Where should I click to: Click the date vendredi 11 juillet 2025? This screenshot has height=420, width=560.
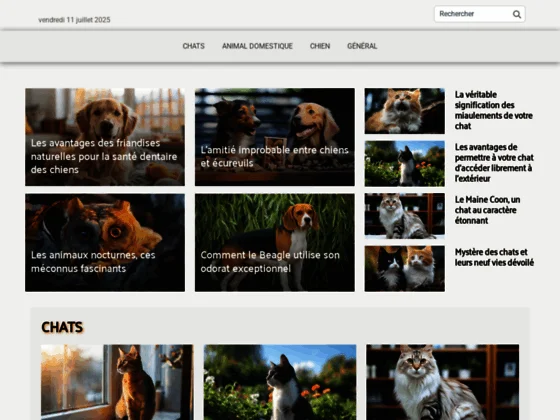[74, 20]
